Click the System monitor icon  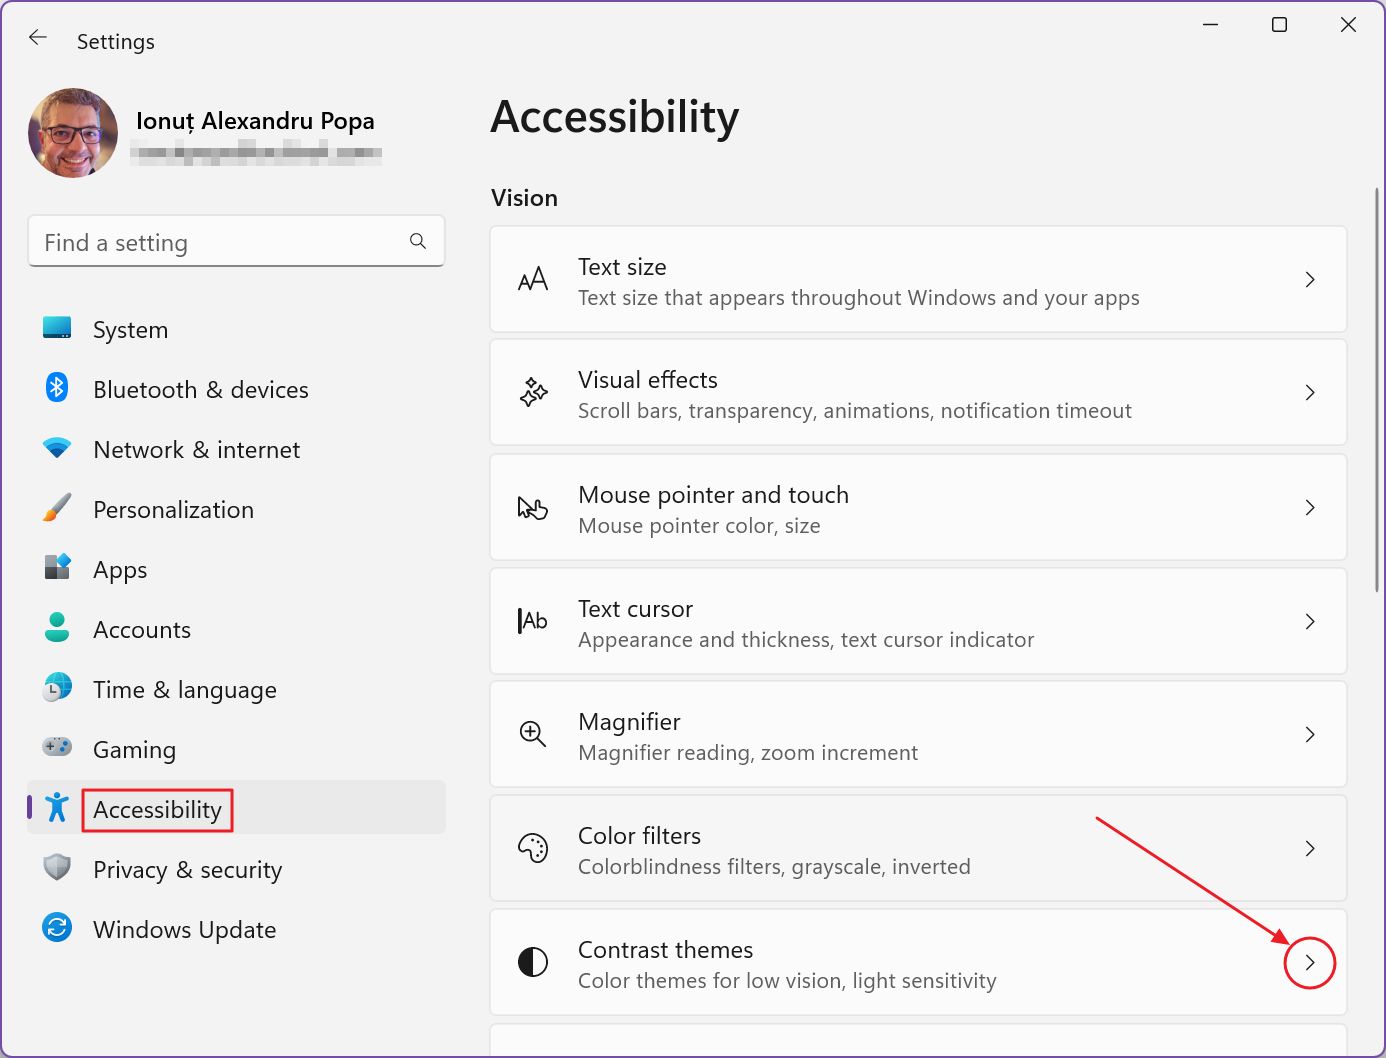point(57,328)
